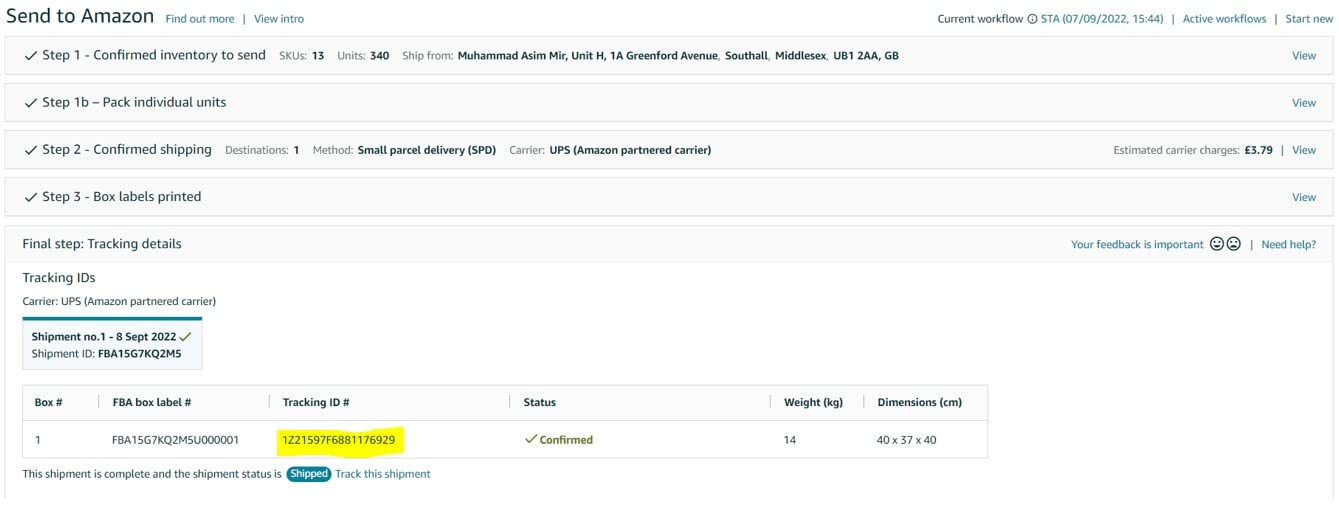The width and height of the screenshot is (1339, 505).
Task: Click the Start new workflow link
Action: [x=1309, y=19]
